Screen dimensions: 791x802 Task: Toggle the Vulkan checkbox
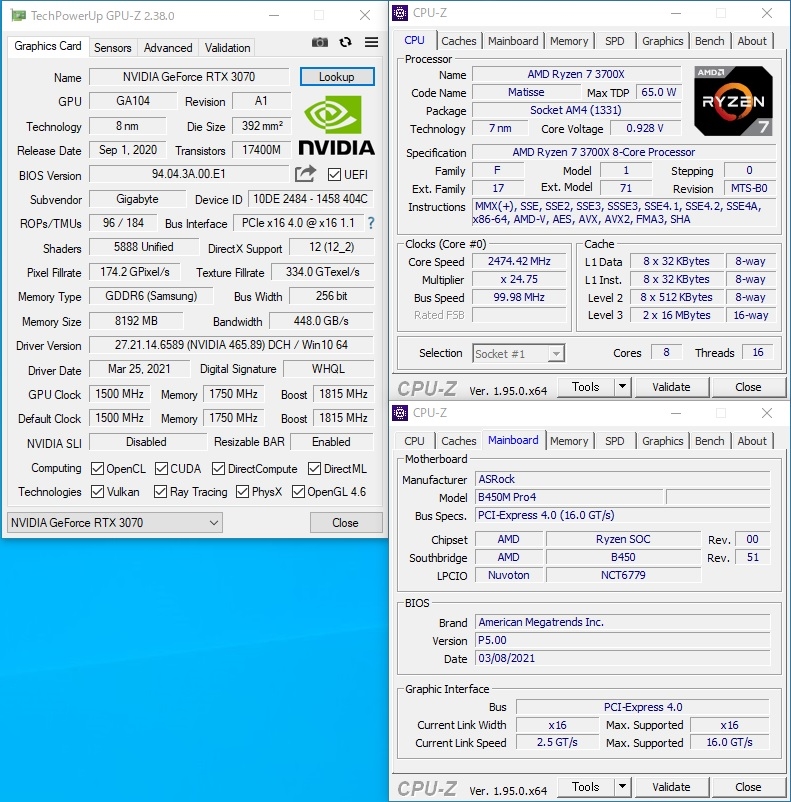point(97,492)
